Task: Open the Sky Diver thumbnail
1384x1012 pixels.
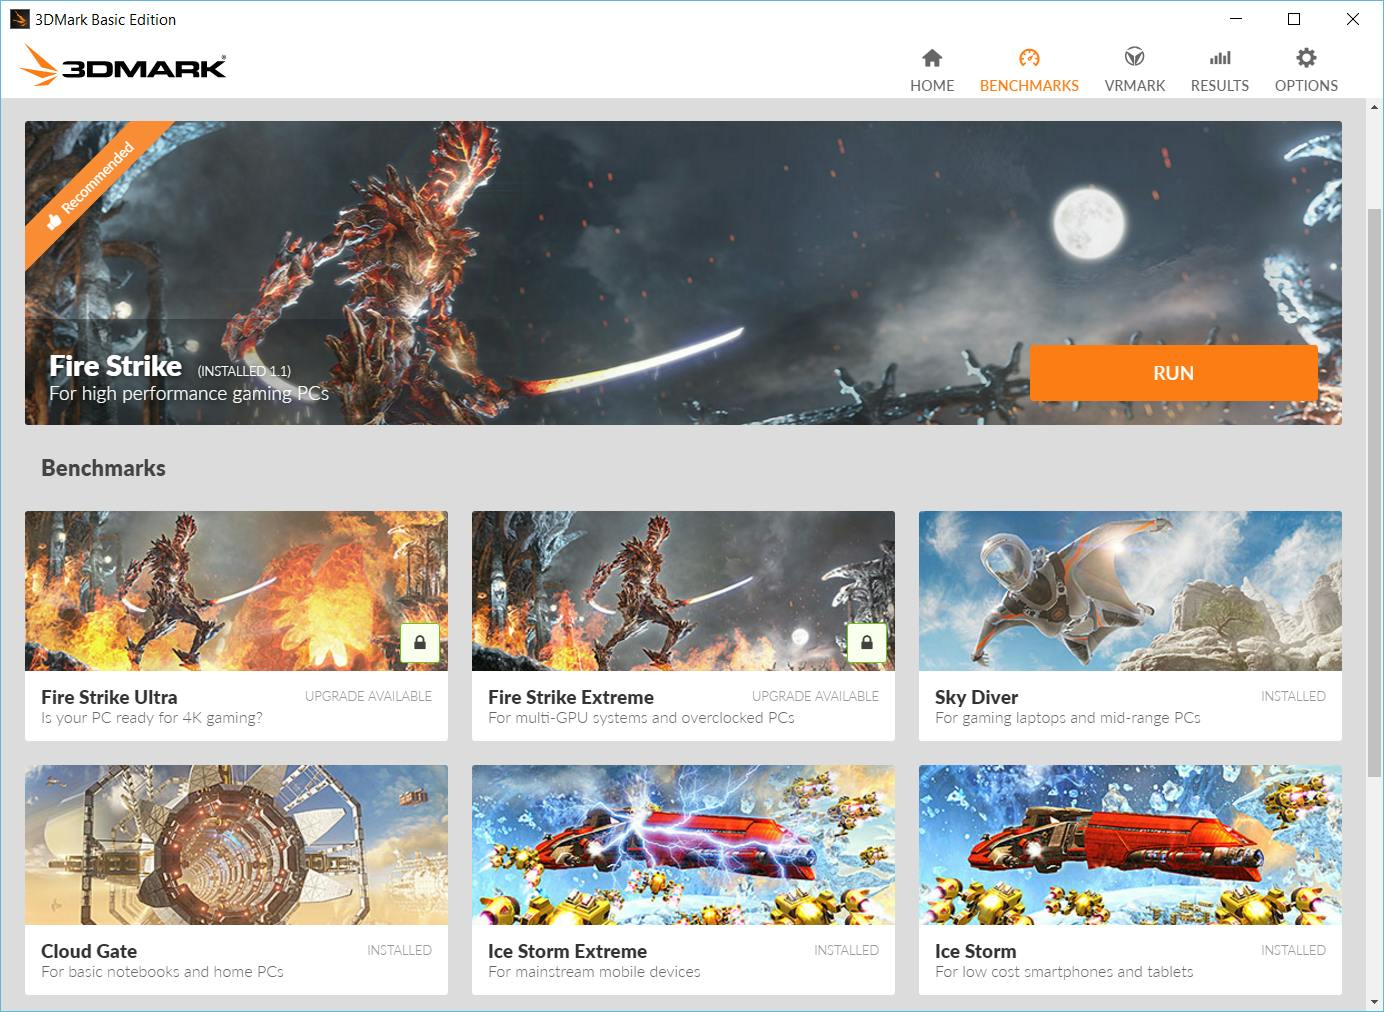Action: pyautogui.click(x=1130, y=591)
